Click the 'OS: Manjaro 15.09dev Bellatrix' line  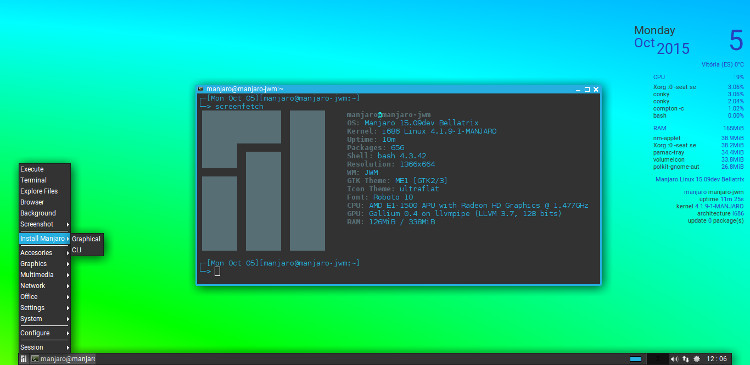coord(412,123)
